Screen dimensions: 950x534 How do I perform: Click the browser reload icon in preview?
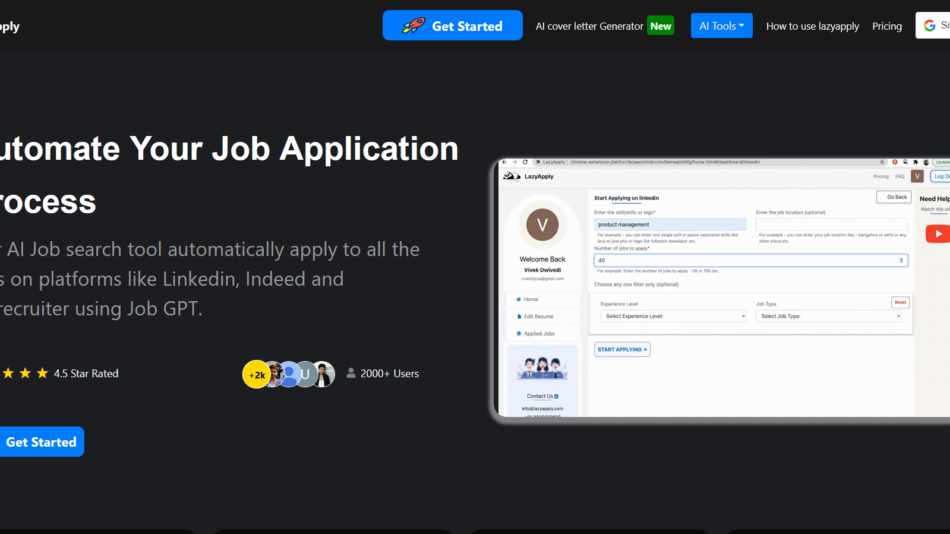[525, 162]
